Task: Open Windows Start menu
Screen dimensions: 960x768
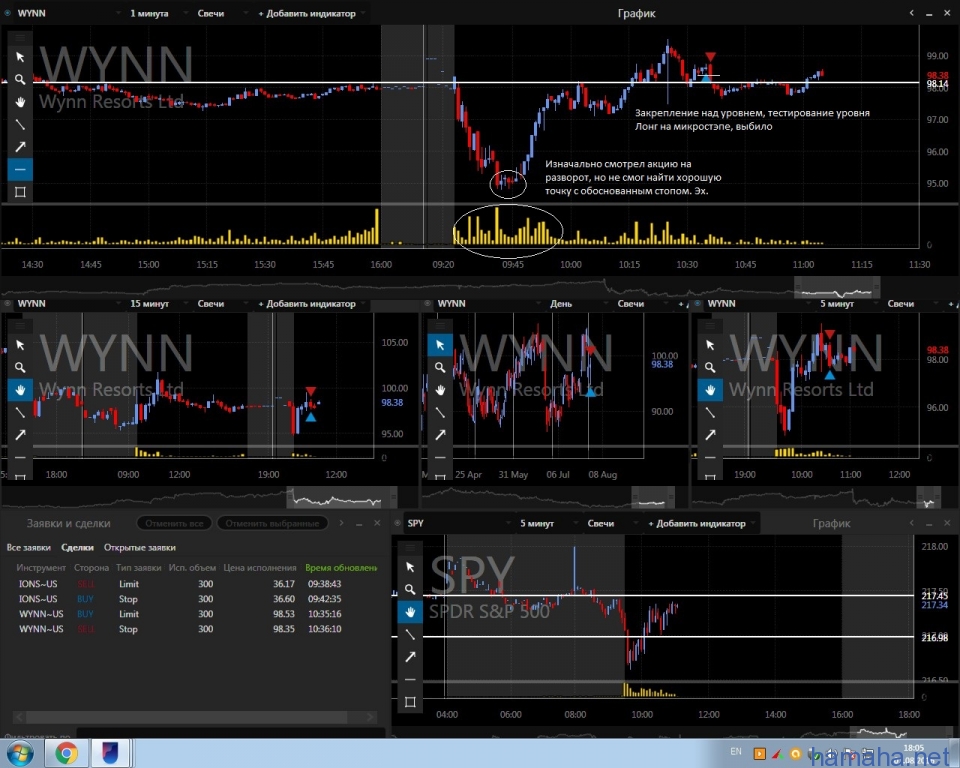Action: click(20, 753)
